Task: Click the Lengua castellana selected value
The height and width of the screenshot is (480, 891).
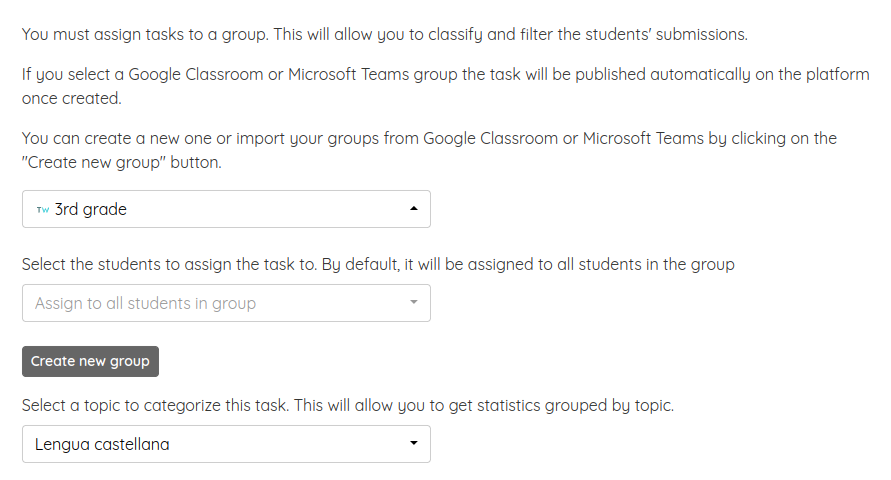Action: coord(102,444)
